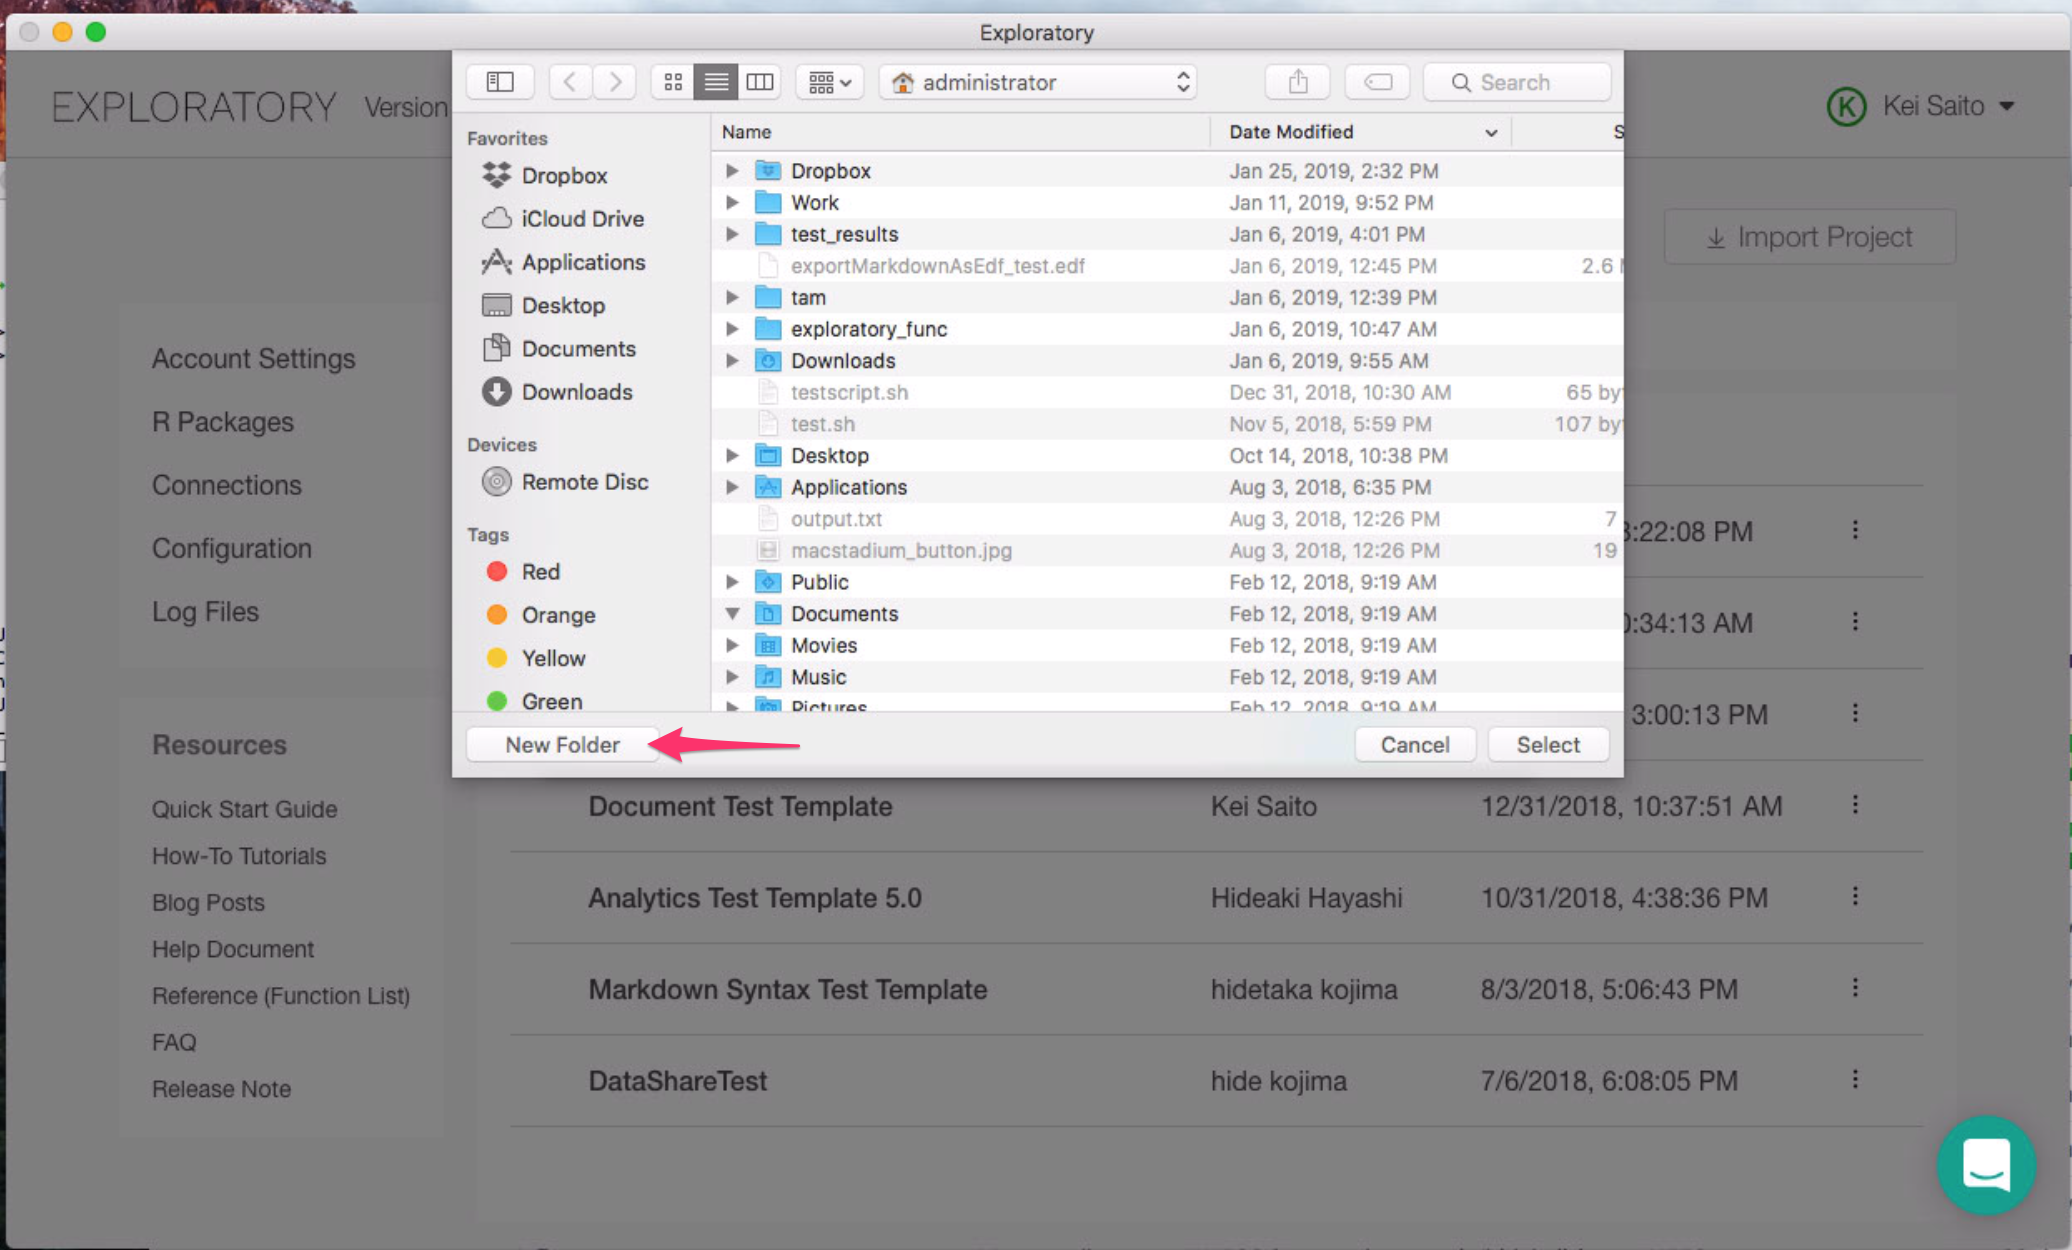Viewport: 2072px width, 1250px height.
Task: Switch to list view
Action: (x=716, y=82)
